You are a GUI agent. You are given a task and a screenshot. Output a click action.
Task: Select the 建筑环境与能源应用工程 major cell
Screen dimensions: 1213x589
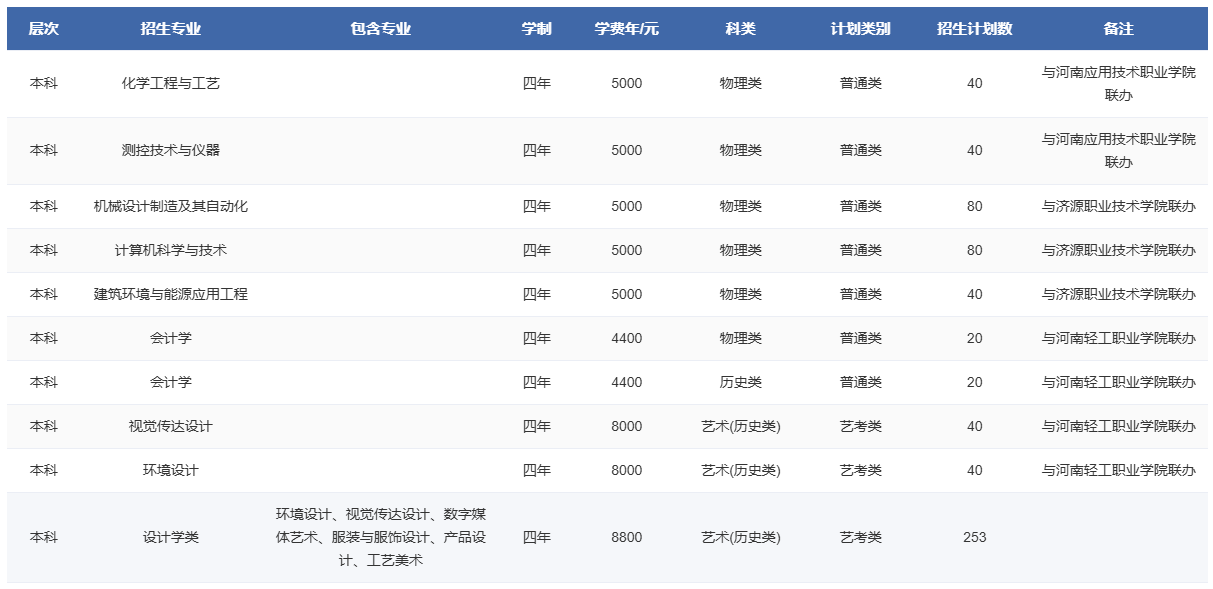point(171,294)
